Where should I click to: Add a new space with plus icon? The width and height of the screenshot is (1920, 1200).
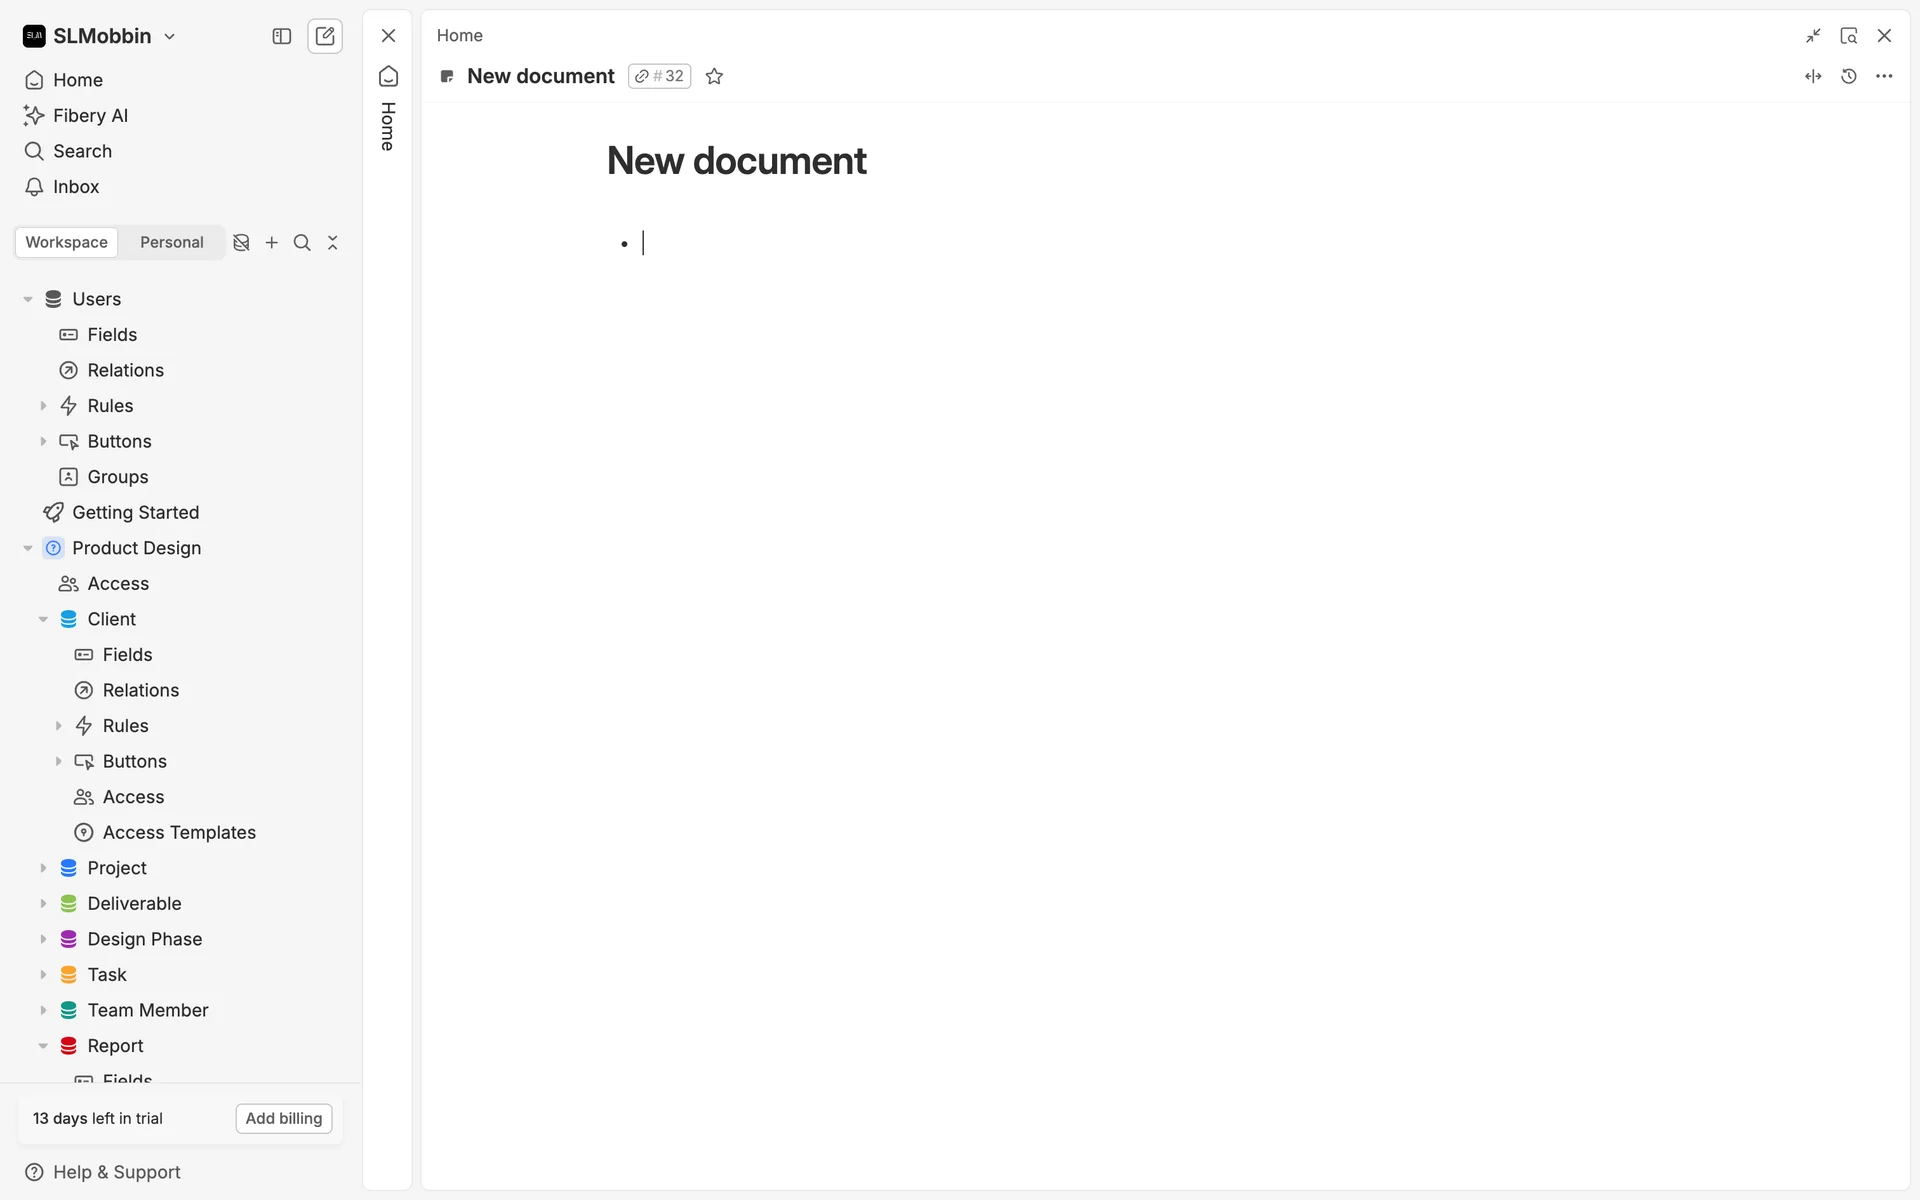click(x=272, y=243)
